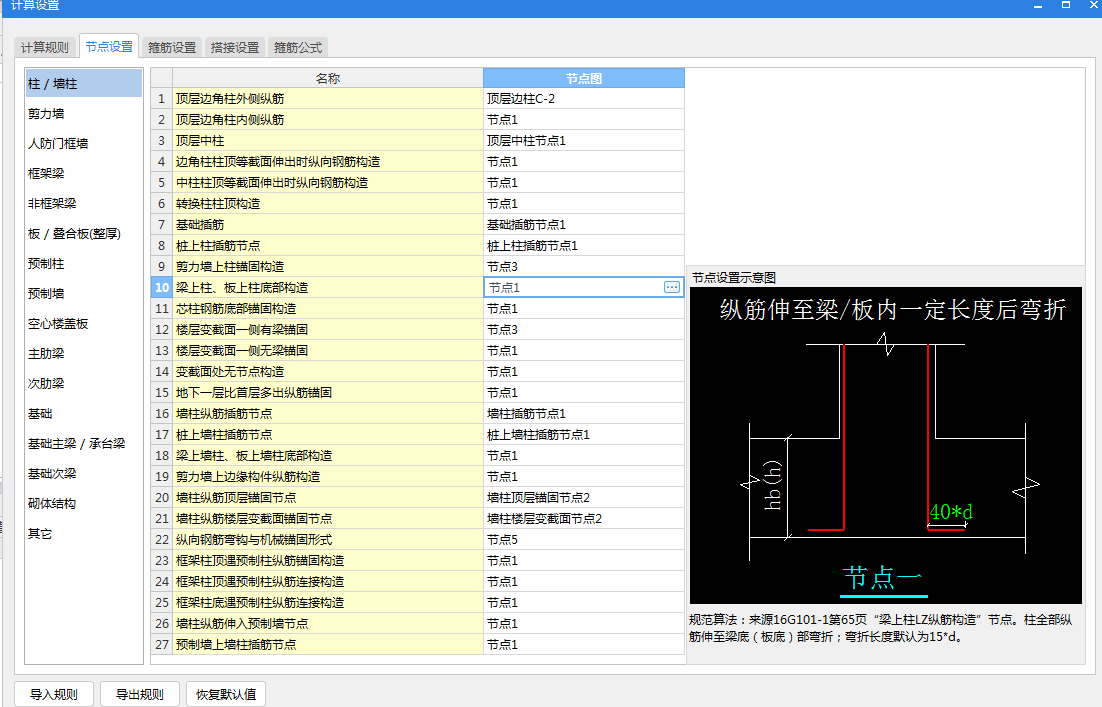Select 基础 category
1102x707 pixels.
(84, 414)
